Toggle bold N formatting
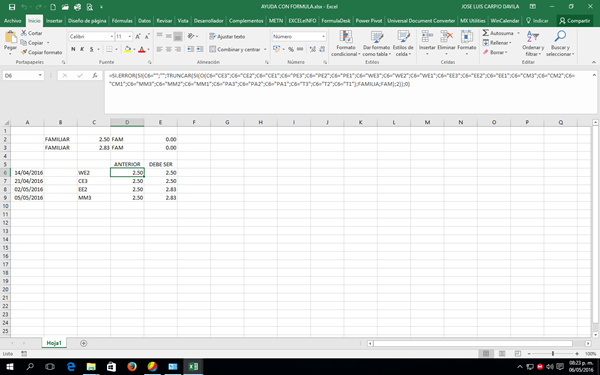Image resolution: width=600 pixels, height=375 pixels. [x=73, y=49]
